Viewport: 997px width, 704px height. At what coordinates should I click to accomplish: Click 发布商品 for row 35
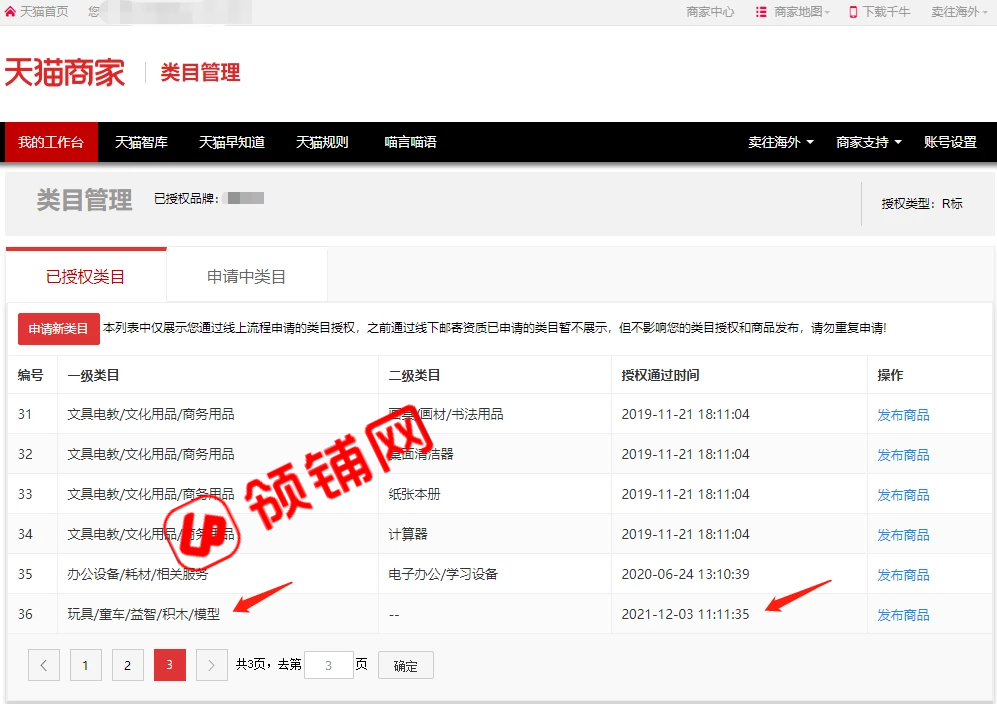903,575
